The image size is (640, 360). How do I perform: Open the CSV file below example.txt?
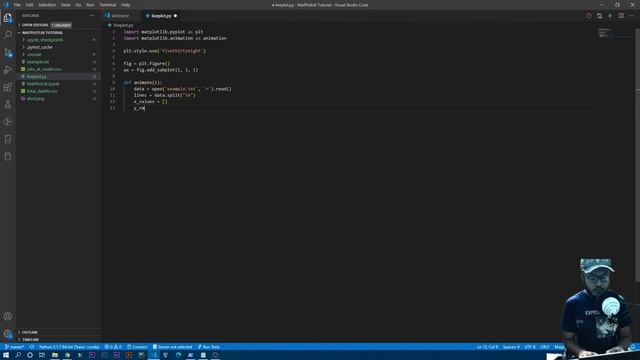[44, 69]
